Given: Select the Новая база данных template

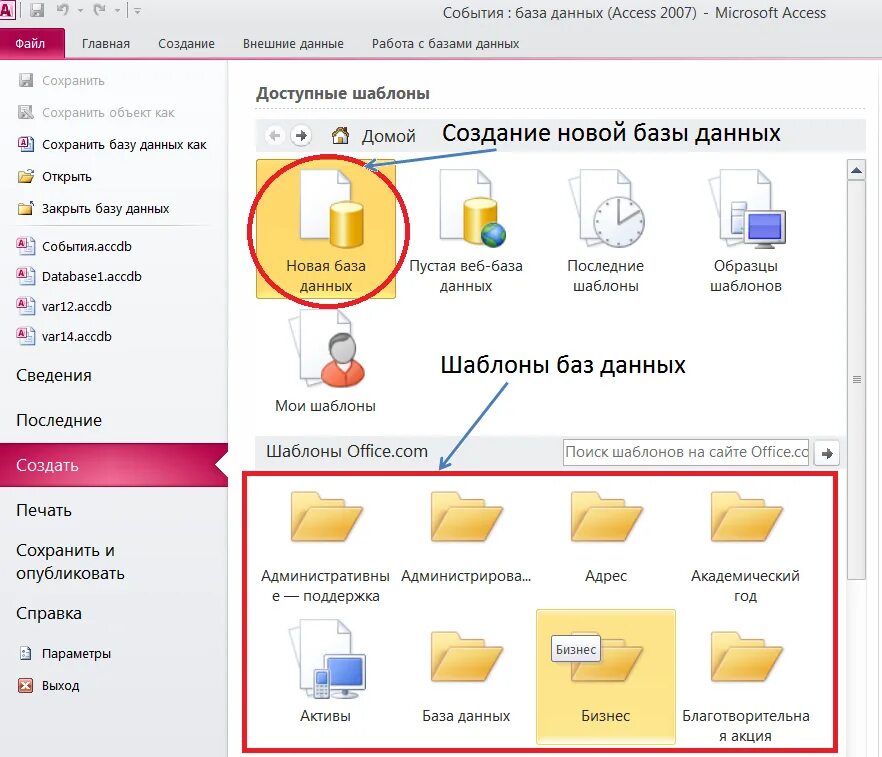Looking at the screenshot, I should [x=326, y=229].
